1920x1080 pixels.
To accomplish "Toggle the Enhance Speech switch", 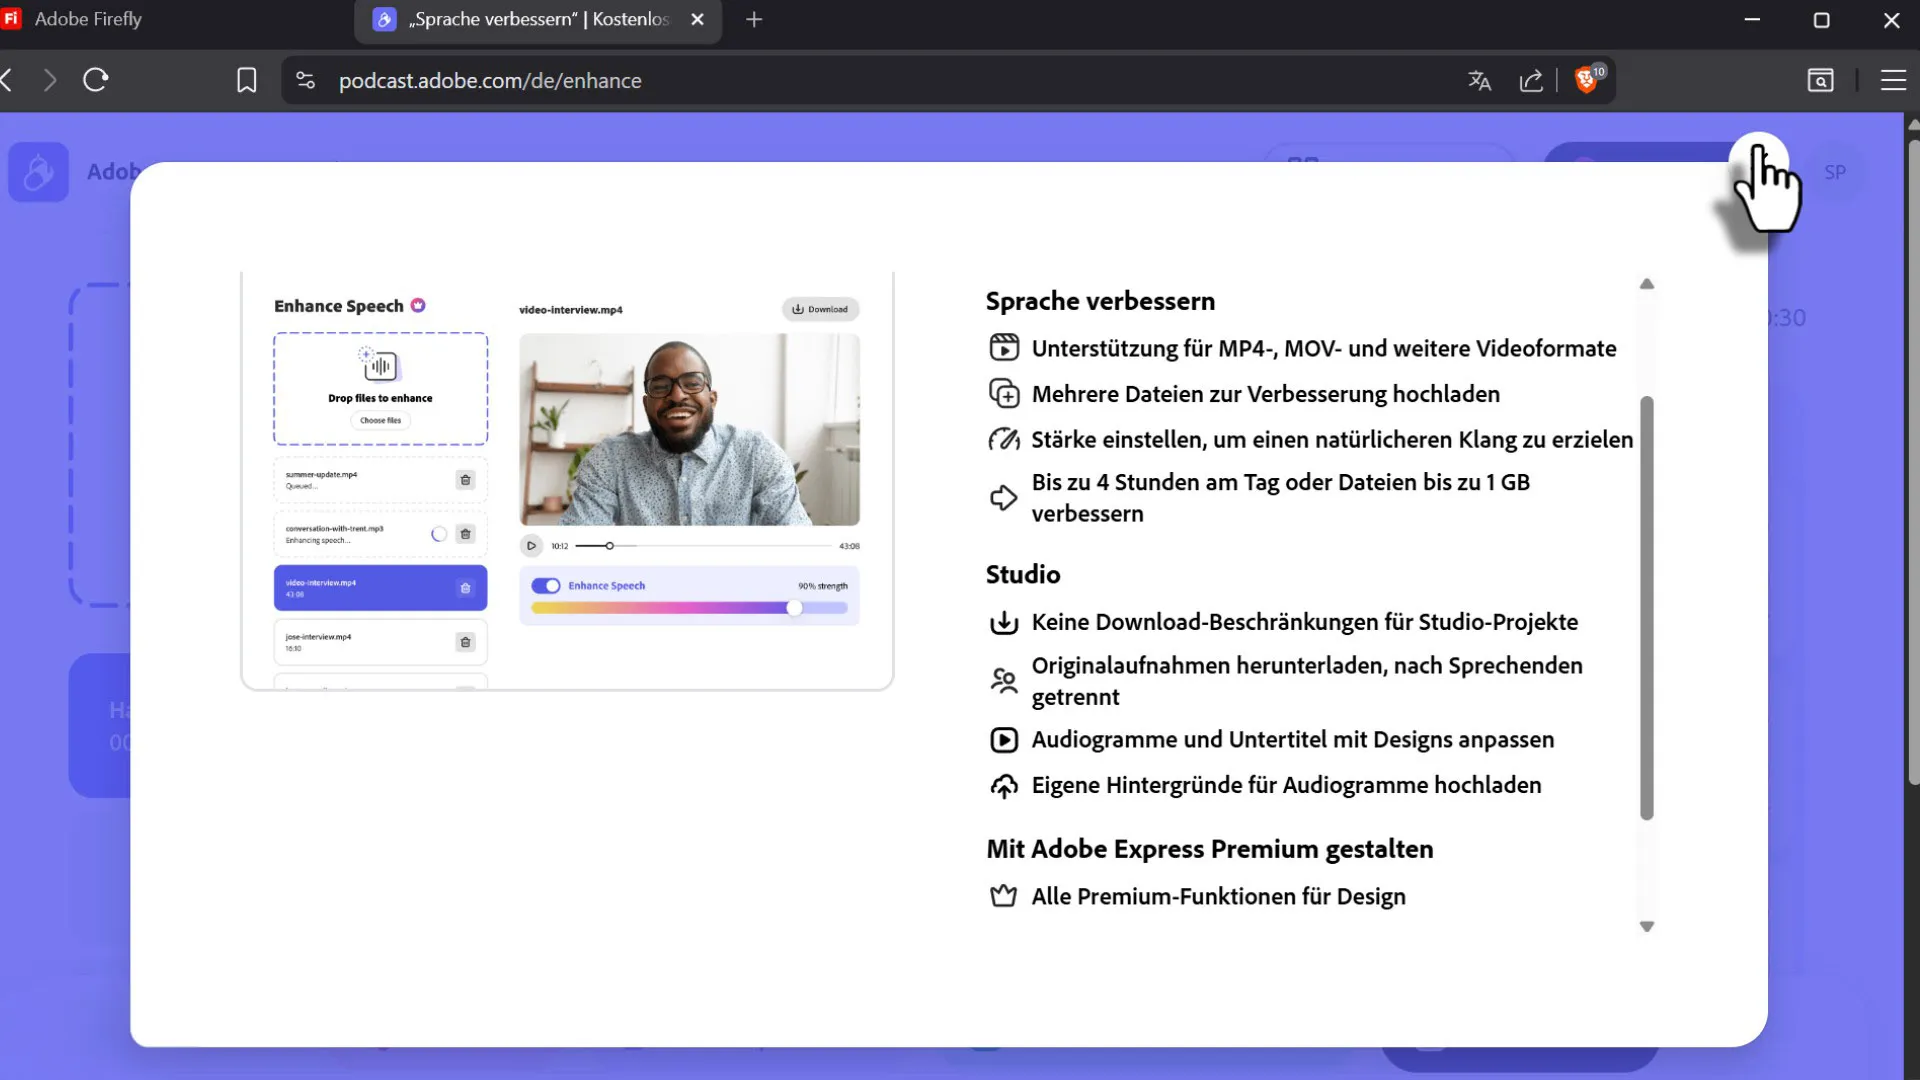I will click(x=546, y=586).
